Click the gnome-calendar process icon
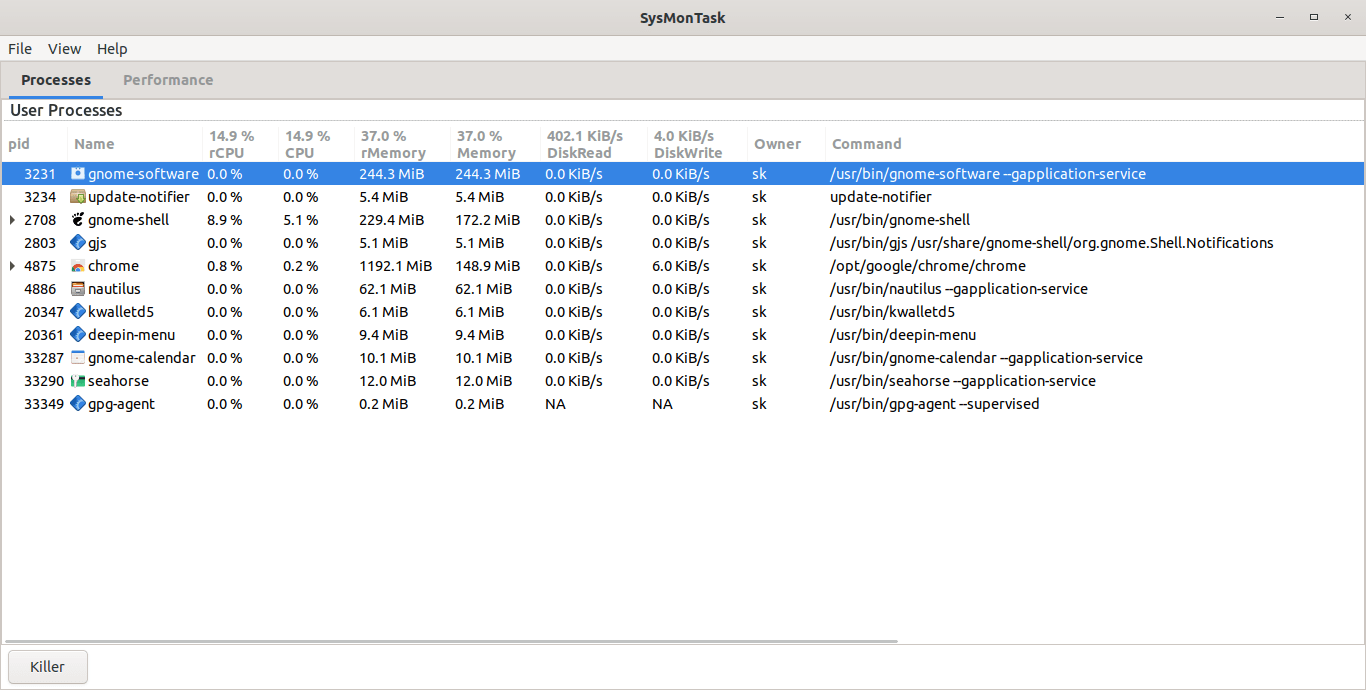Viewport: 1366px width, 690px height. click(x=78, y=358)
